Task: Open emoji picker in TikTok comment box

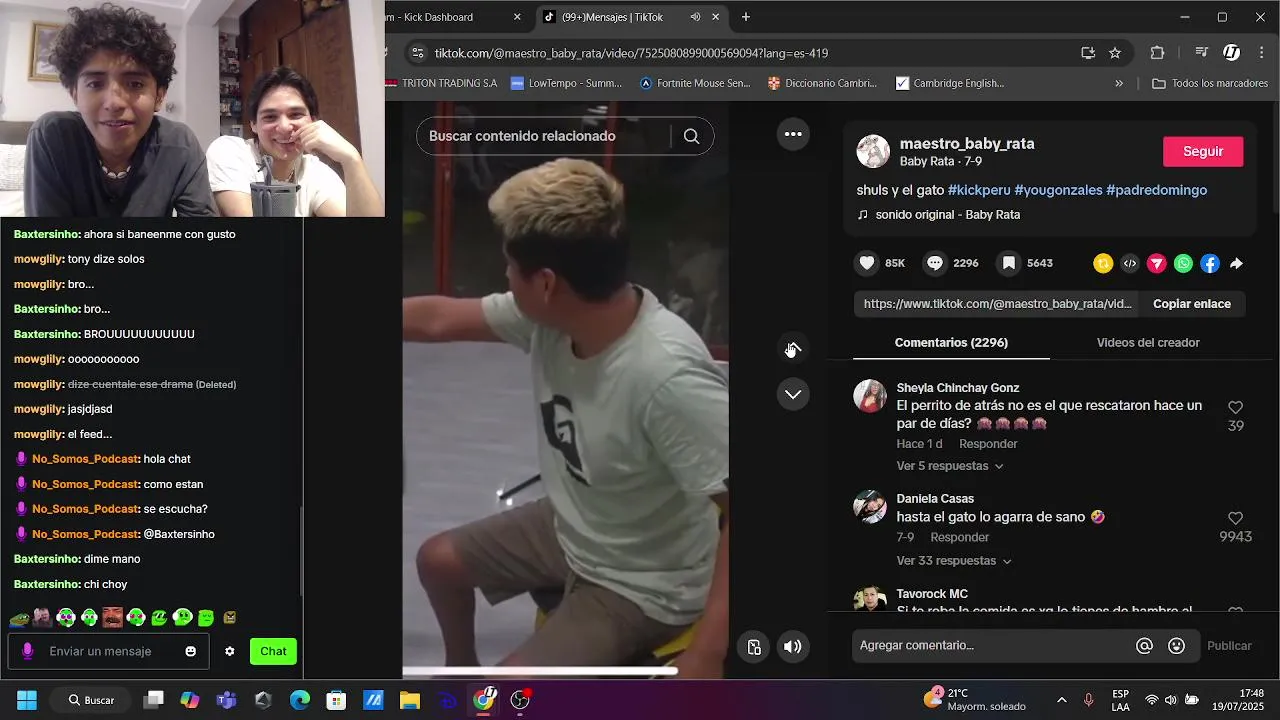Action: (1177, 646)
